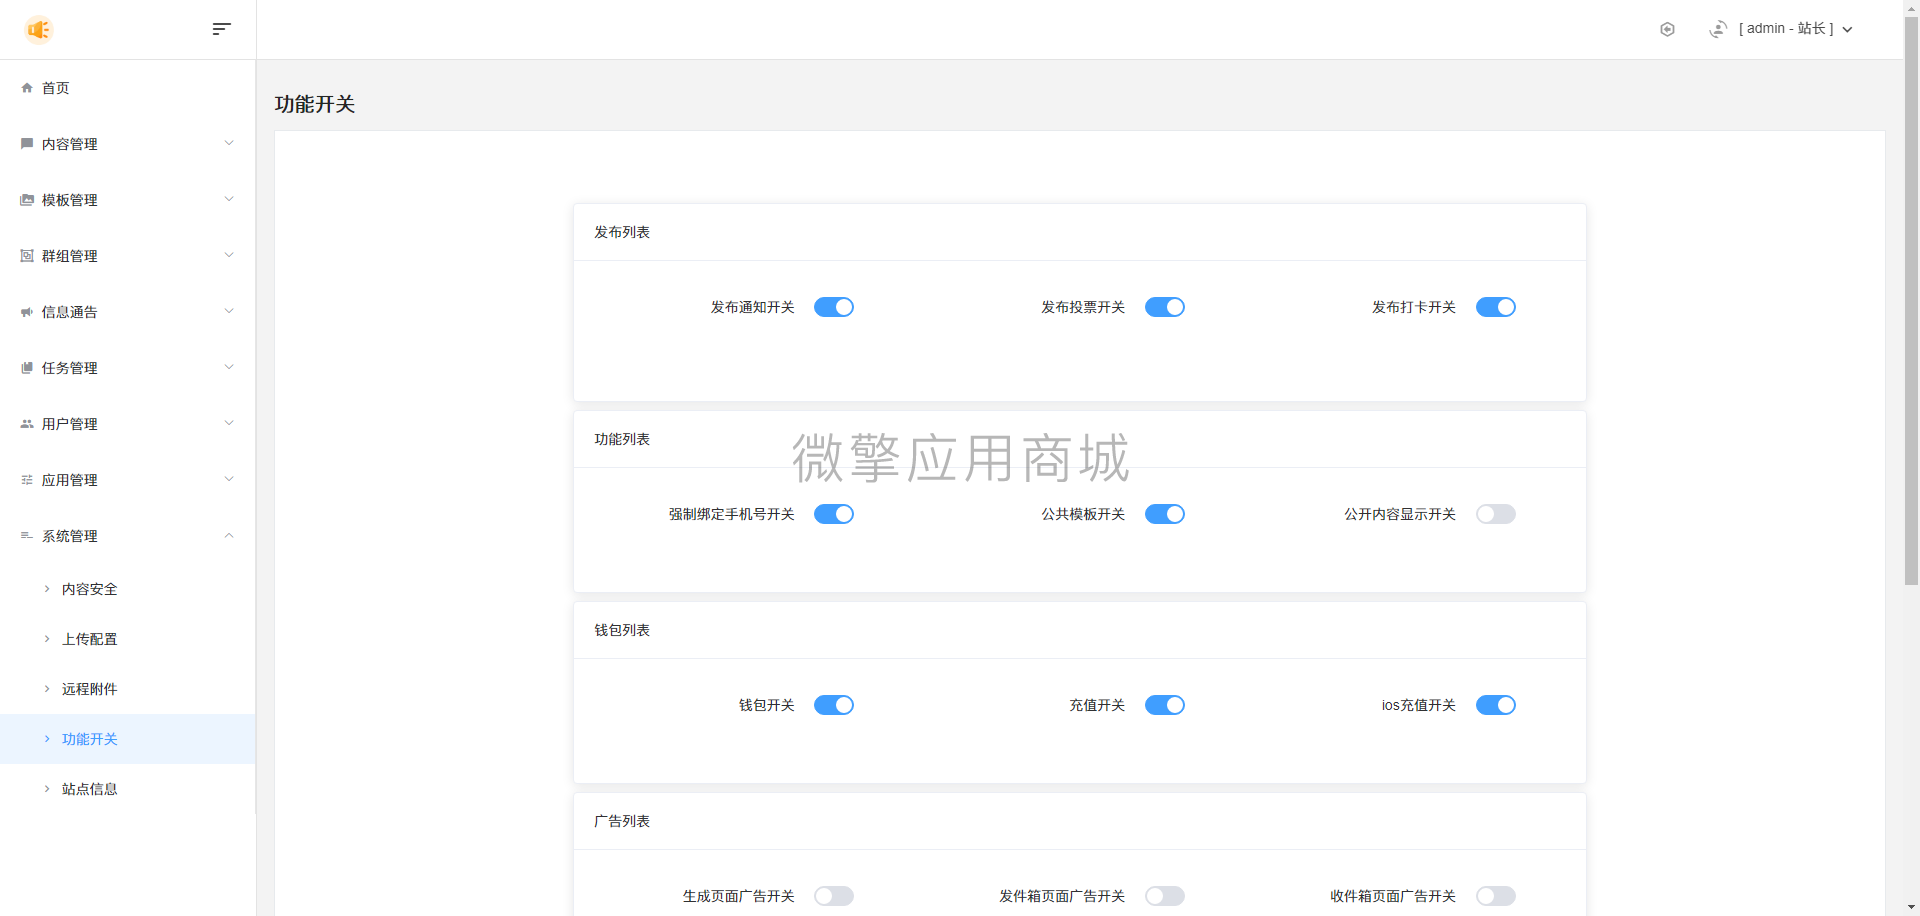Click the list icon beside 系统管理
The height and width of the screenshot is (916, 1920).
(x=27, y=536)
